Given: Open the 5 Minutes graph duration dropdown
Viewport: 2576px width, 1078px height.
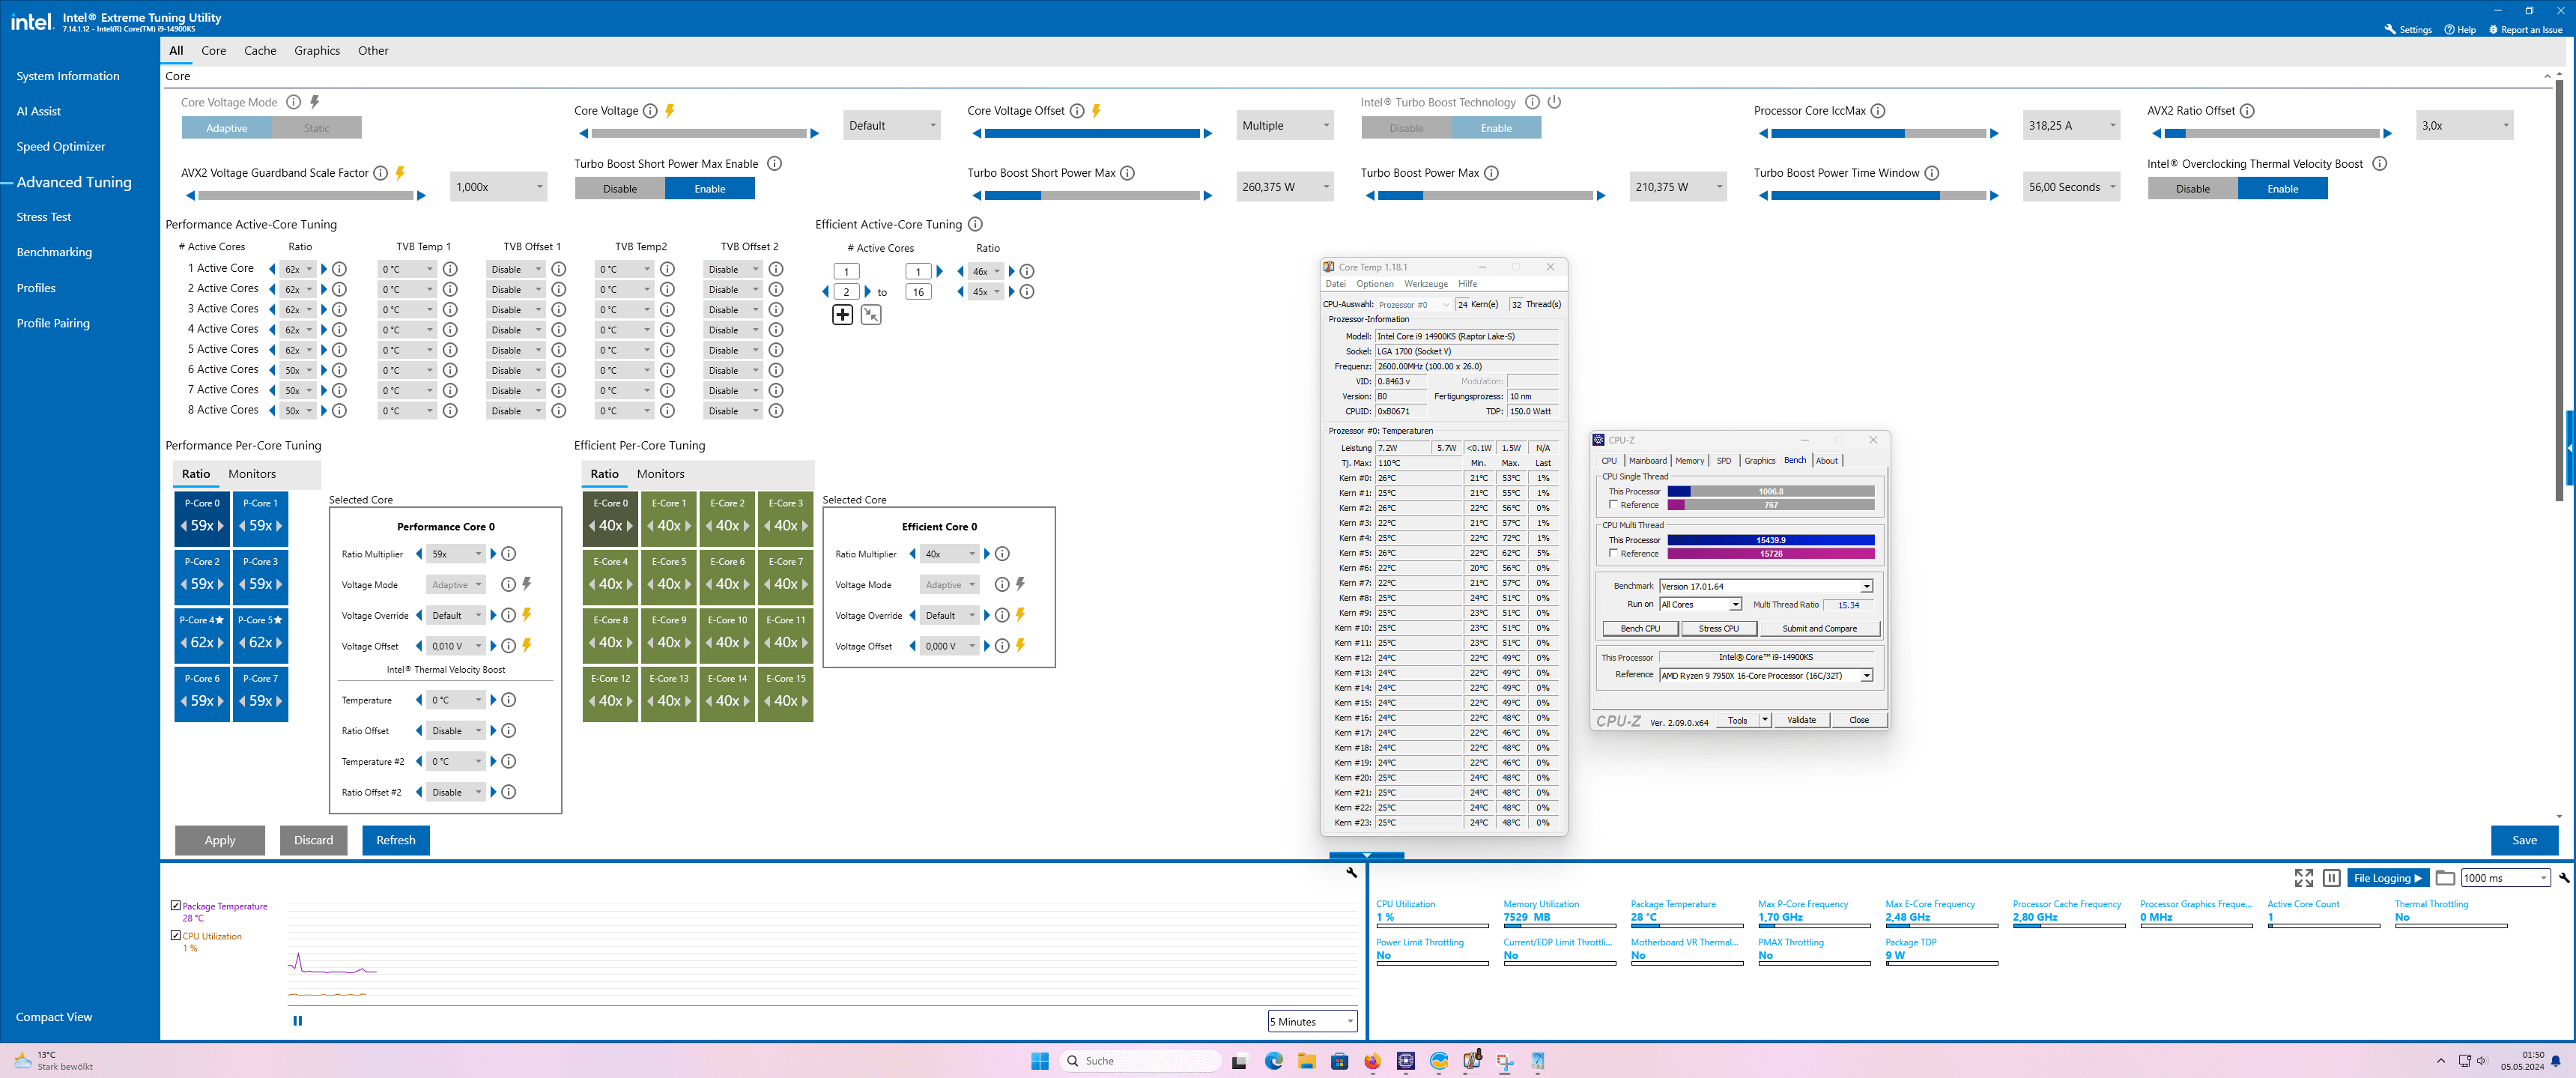Looking at the screenshot, I should pyautogui.click(x=1312, y=1021).
